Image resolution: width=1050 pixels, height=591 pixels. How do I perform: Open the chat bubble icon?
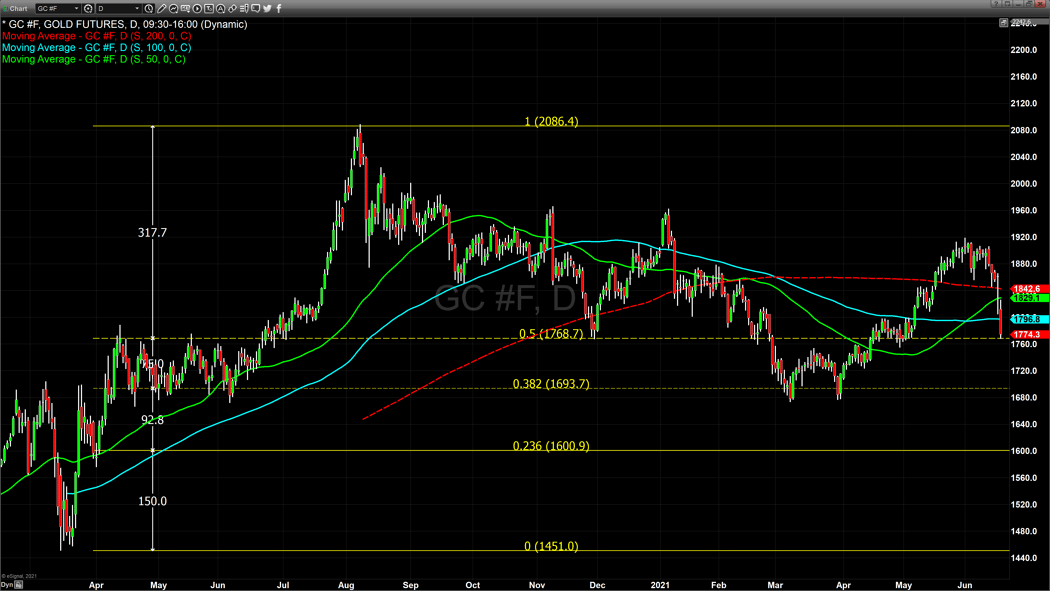click(x=255, y=9)
